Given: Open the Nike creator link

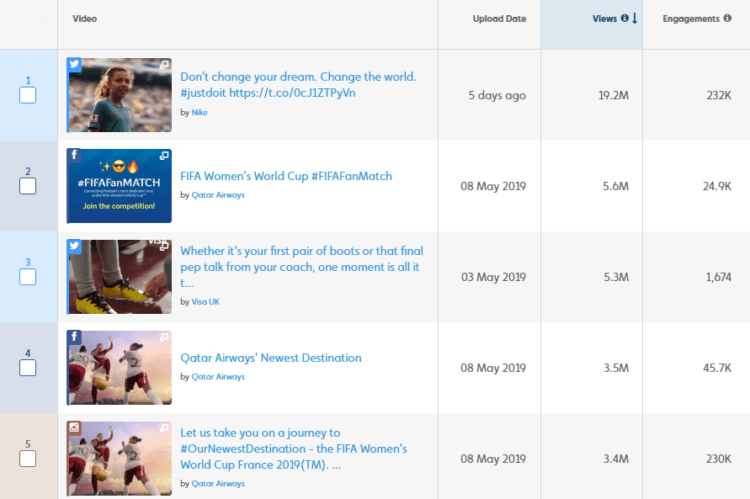Looking at the screenshot, I should point(199,112).
